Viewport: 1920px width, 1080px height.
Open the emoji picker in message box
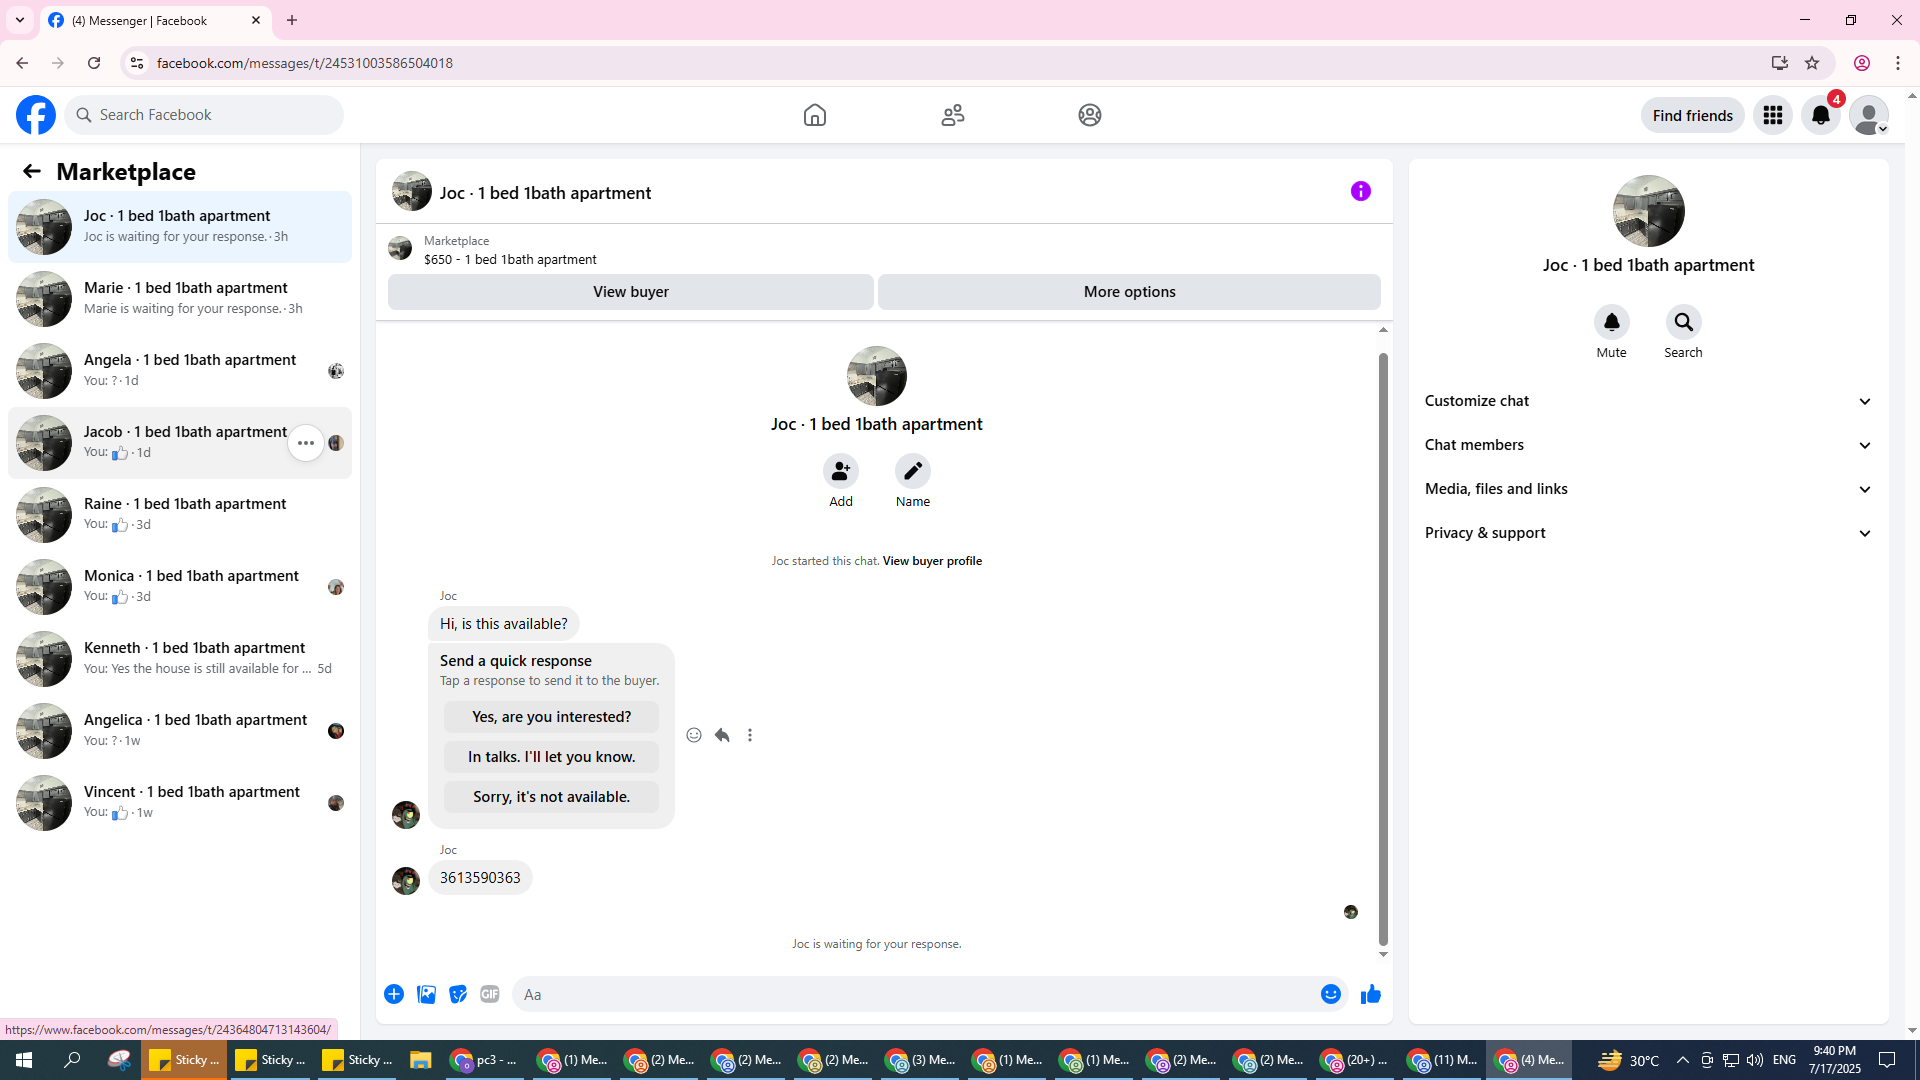(1331, 994)
